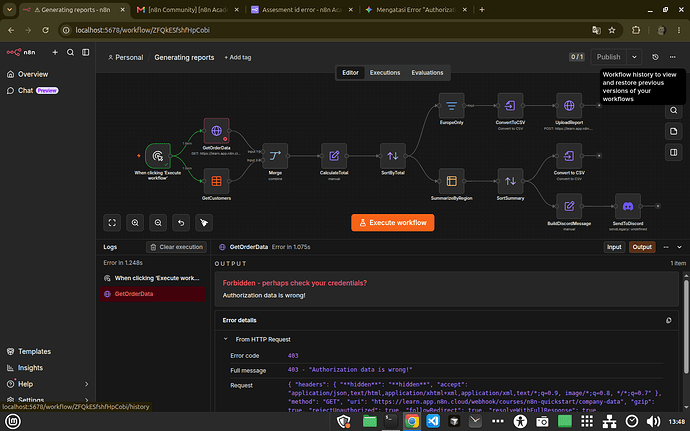Toggle the canvas side panel icon
The image size is (690, 431).
point(673,152)
